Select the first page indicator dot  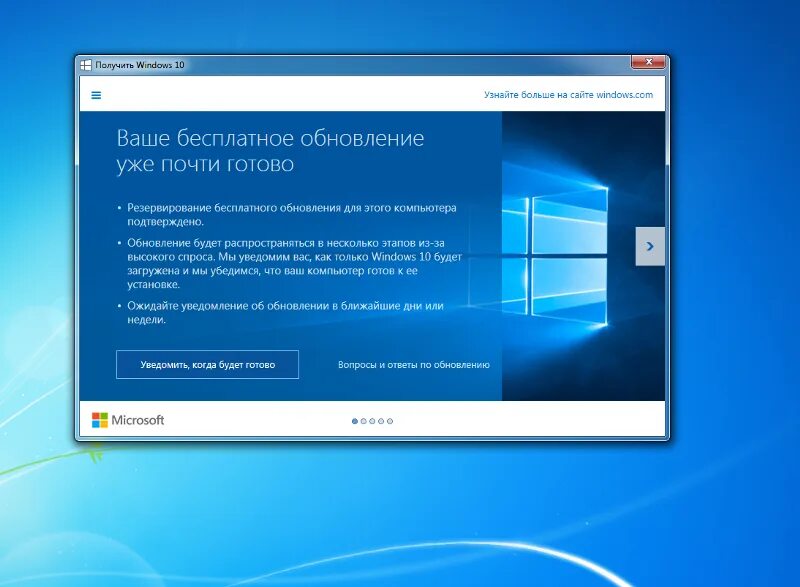tap(355, 421)
